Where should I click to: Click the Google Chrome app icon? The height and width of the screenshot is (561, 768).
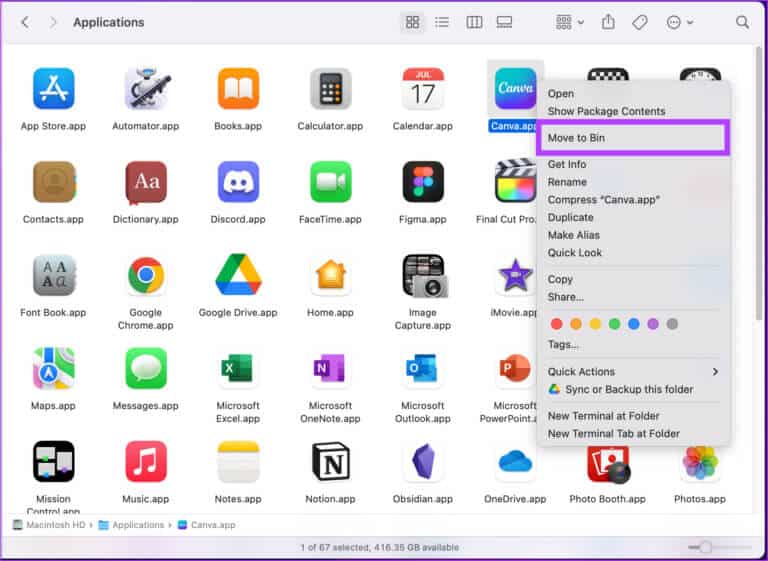coord(146,275)
